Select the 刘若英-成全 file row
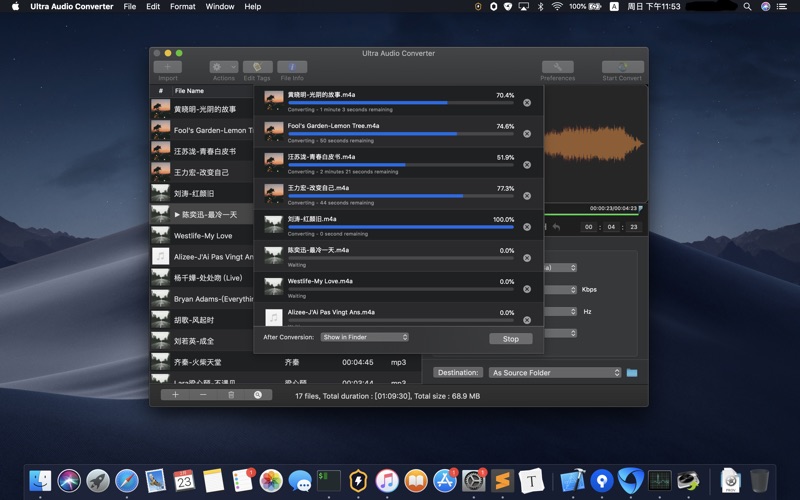Image resolution: width=800 pixels, height=500 pixels. point(202,341)
